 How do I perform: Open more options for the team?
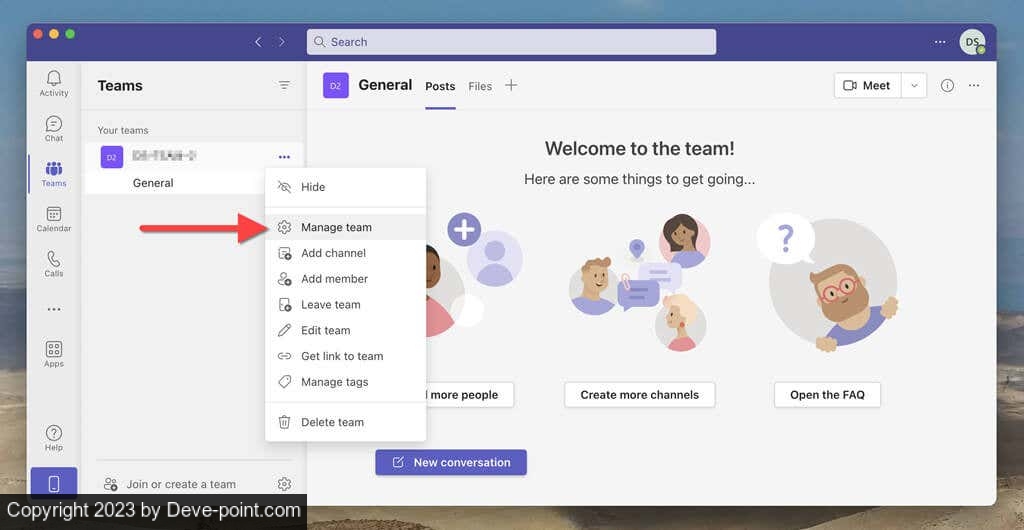[x=284, y=157]
